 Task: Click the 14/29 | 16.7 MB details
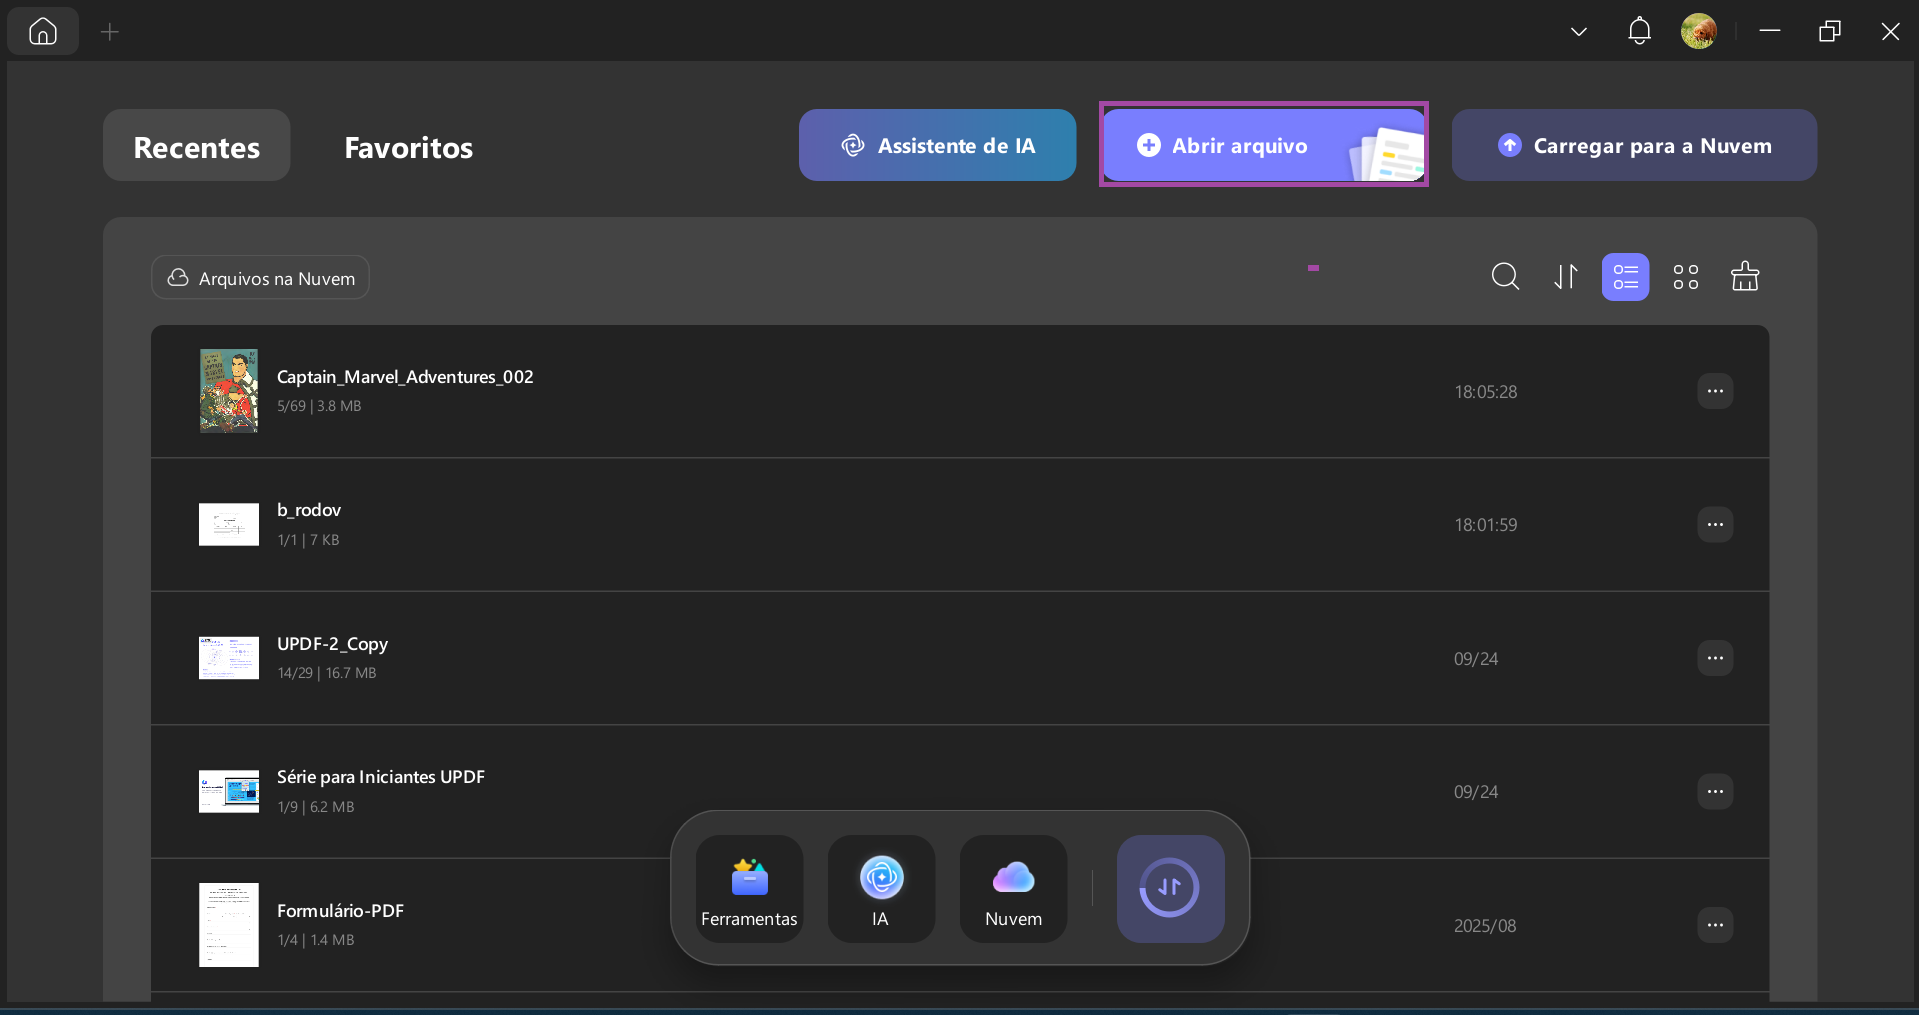pyautogui.click(x=327, y=673)
